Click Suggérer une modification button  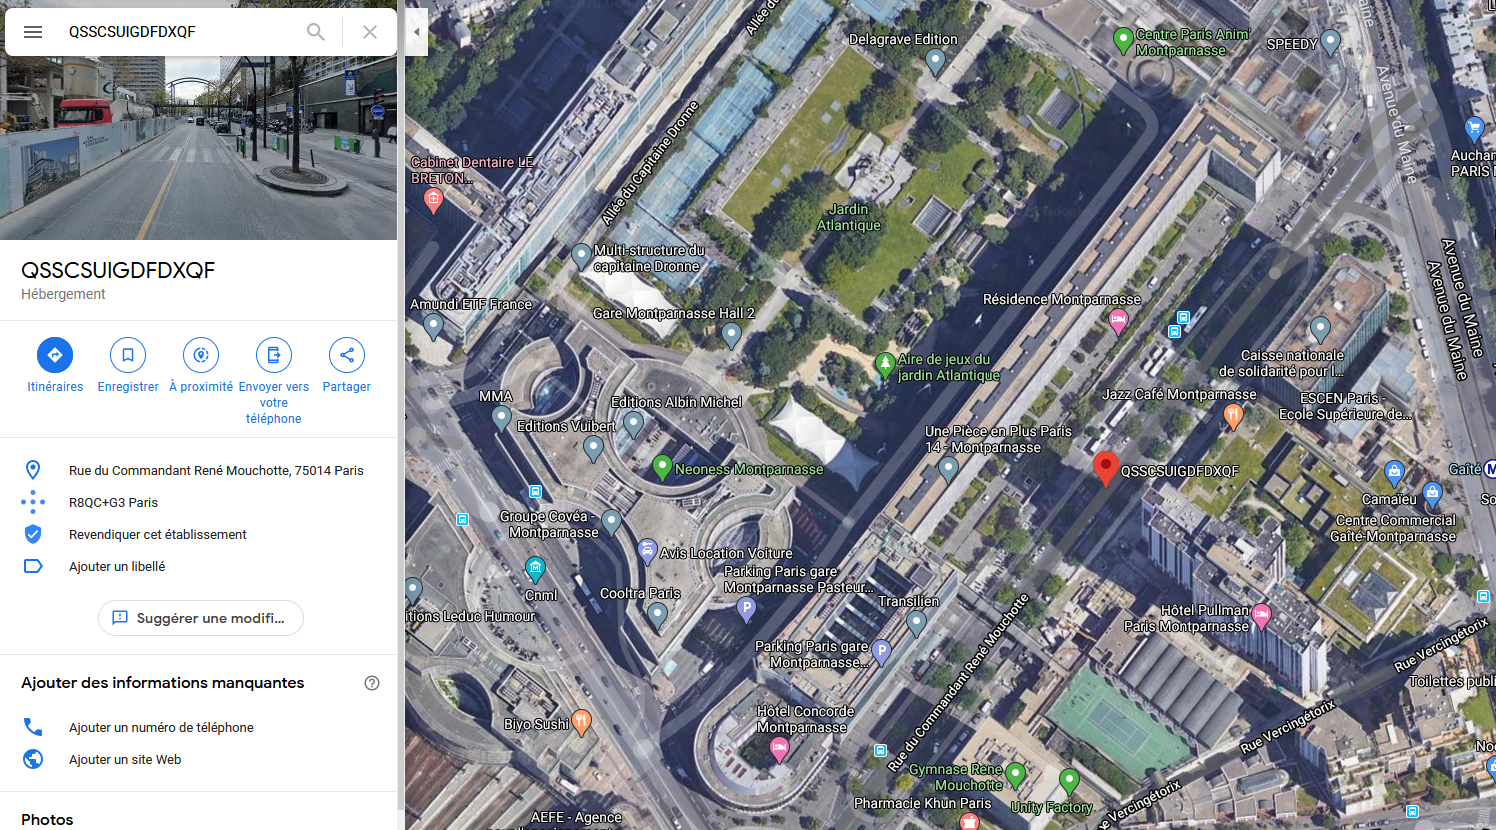coord(201,618)
